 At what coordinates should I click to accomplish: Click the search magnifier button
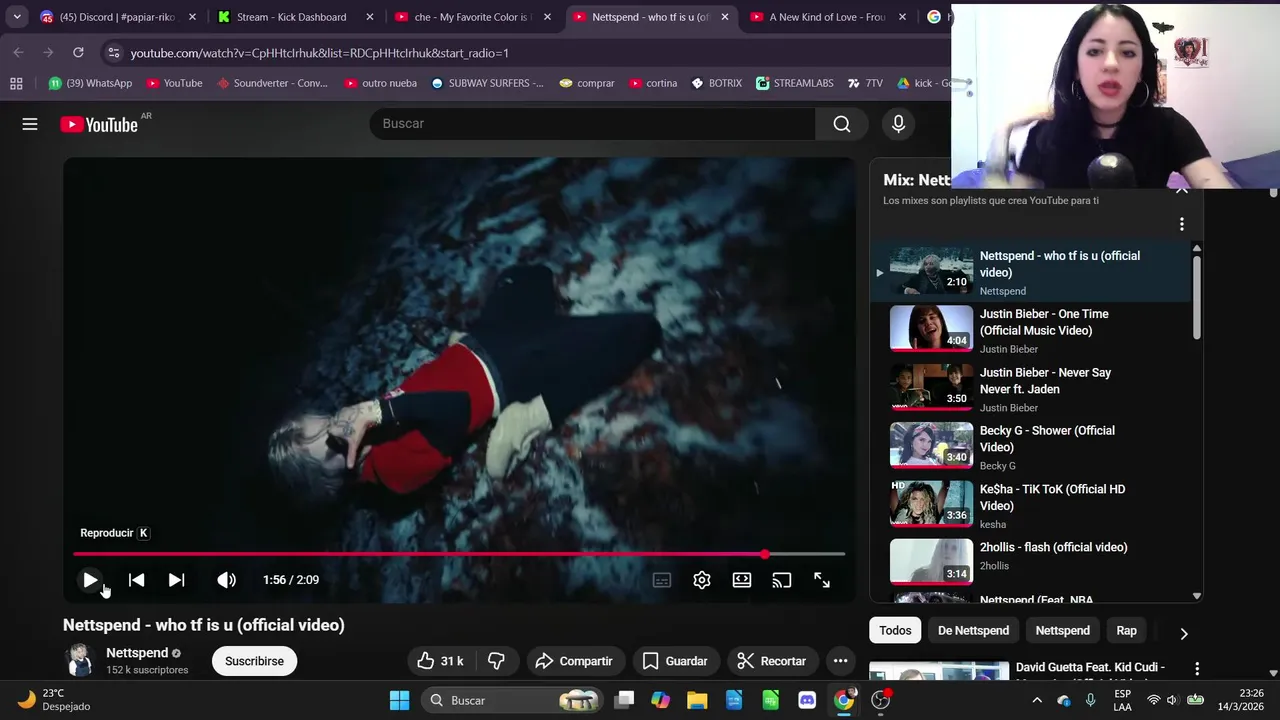pos(842,124)
